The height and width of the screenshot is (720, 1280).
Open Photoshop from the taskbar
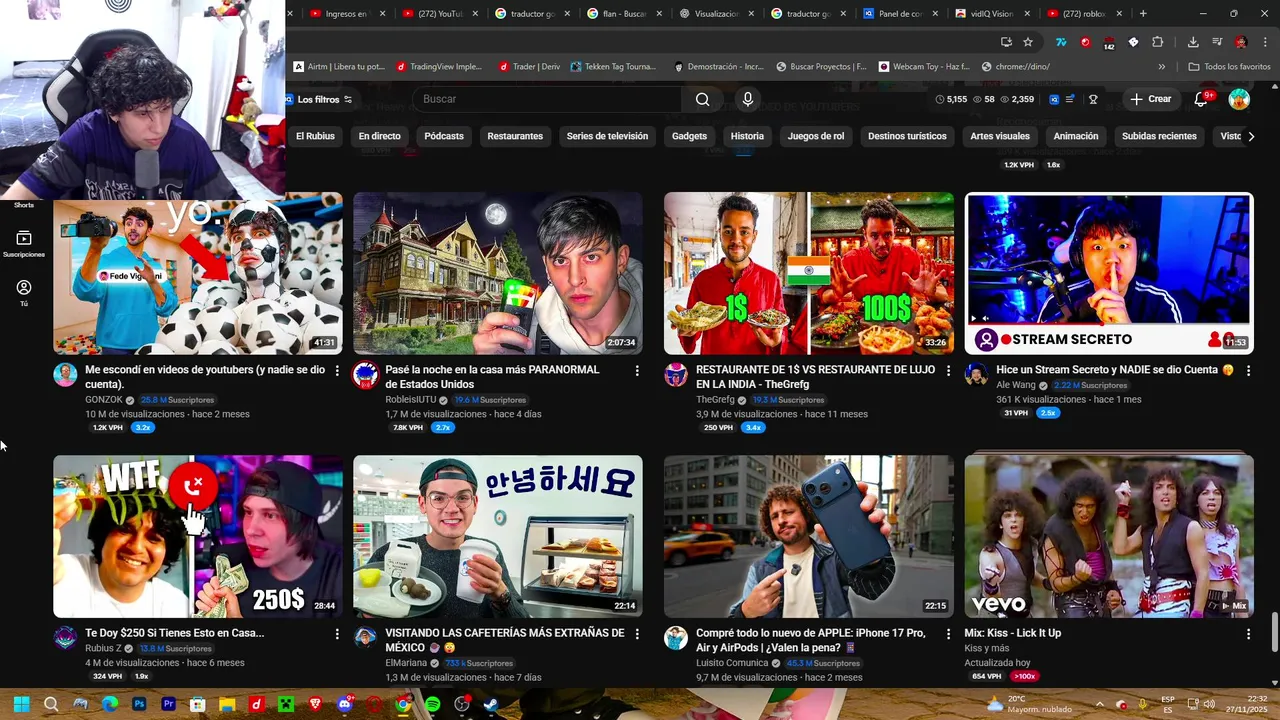pyautogui.click(x=139, y=704)
